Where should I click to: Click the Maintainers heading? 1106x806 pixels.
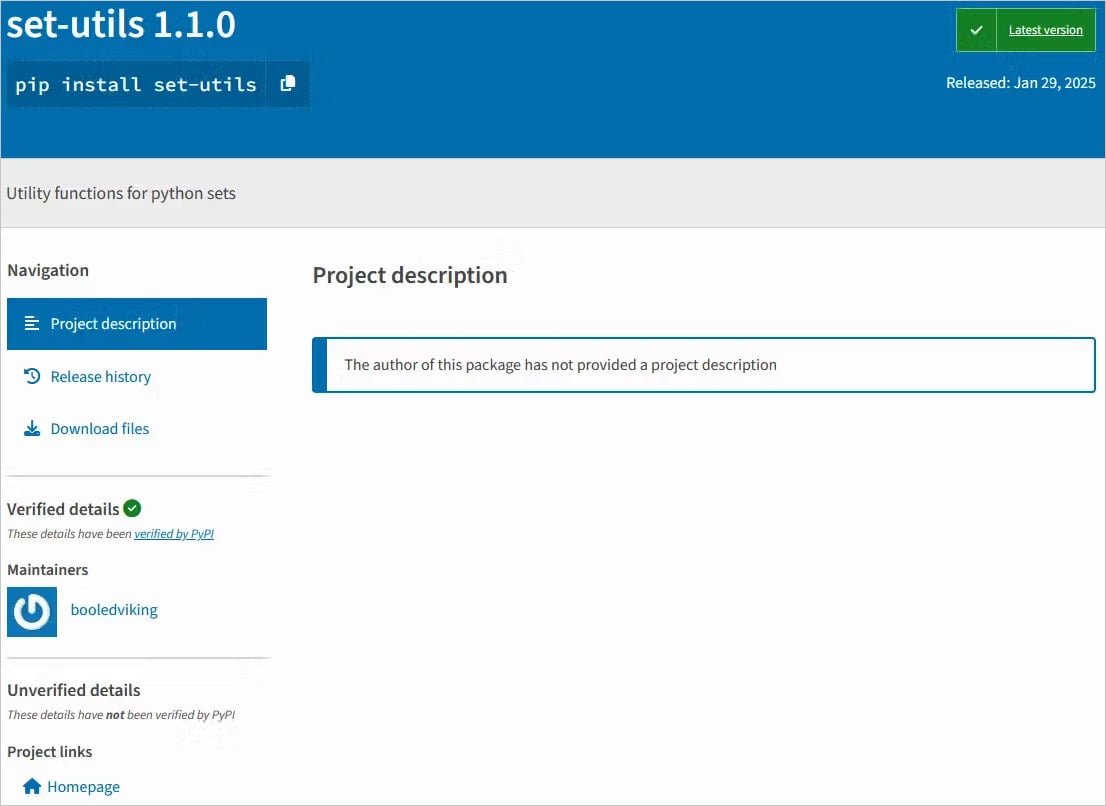47,570
